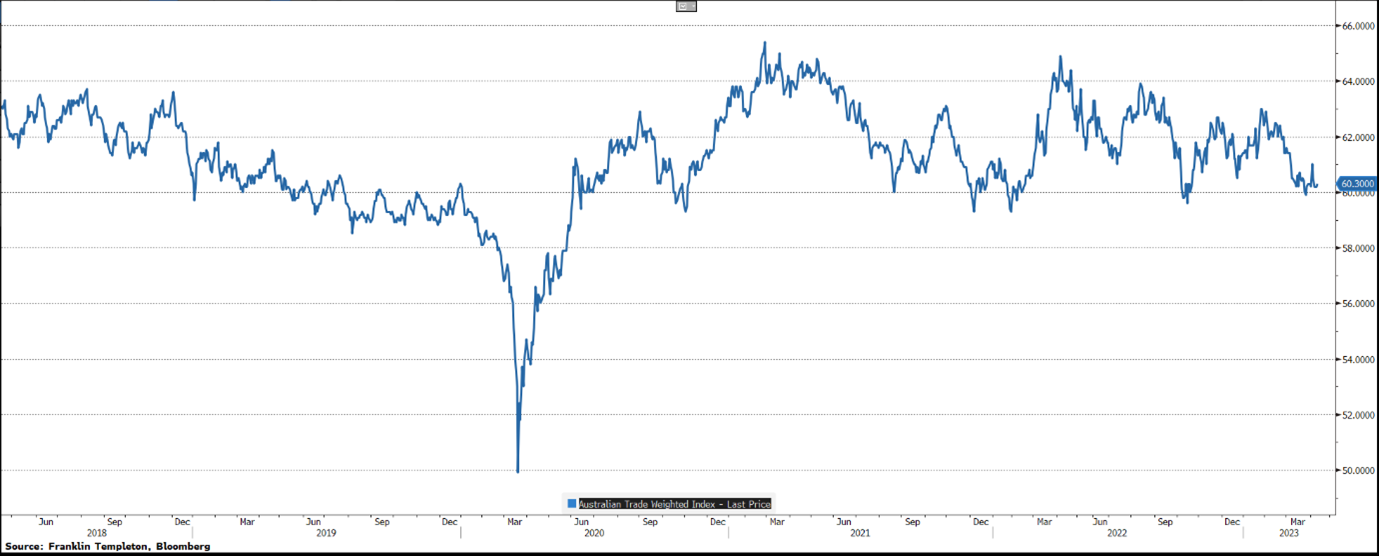This screenshot has height=556, width=1379.
Task: Click the small panel handle icon above the chart
Action: [x=686, y=6]
